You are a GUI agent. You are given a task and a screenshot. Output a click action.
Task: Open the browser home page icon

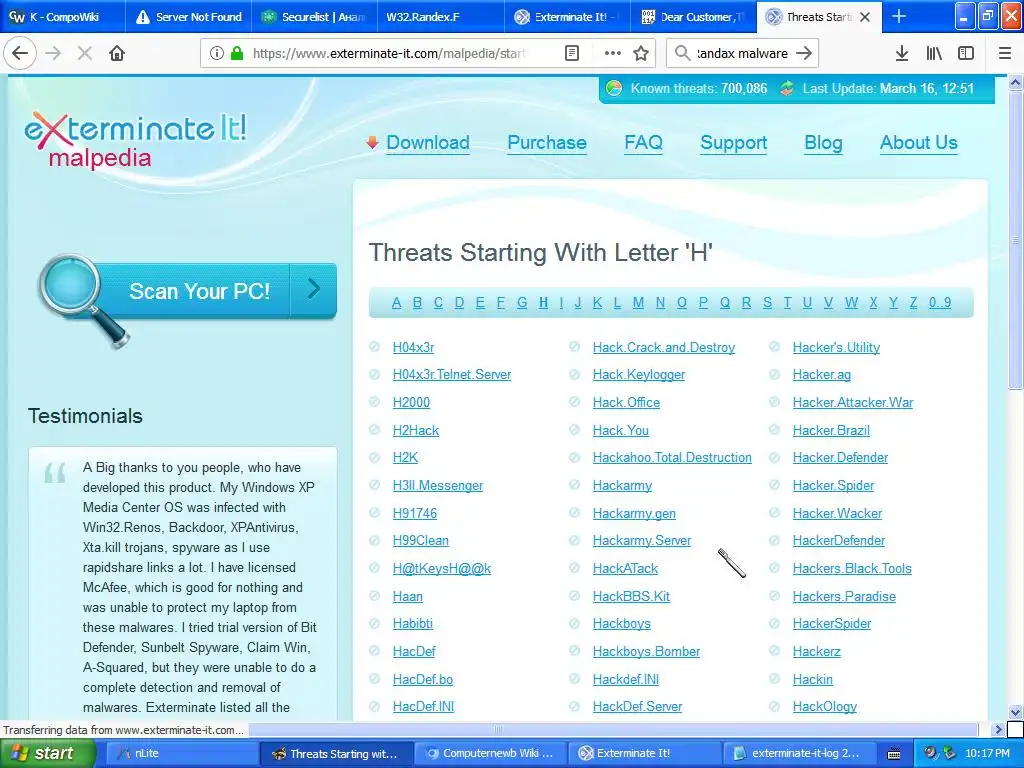click(x=117, y=54)
